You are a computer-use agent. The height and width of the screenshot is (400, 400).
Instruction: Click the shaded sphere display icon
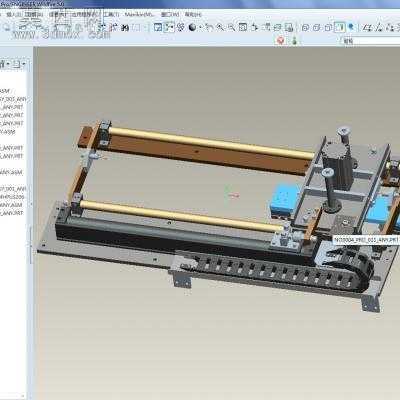[x=192, y=27]
